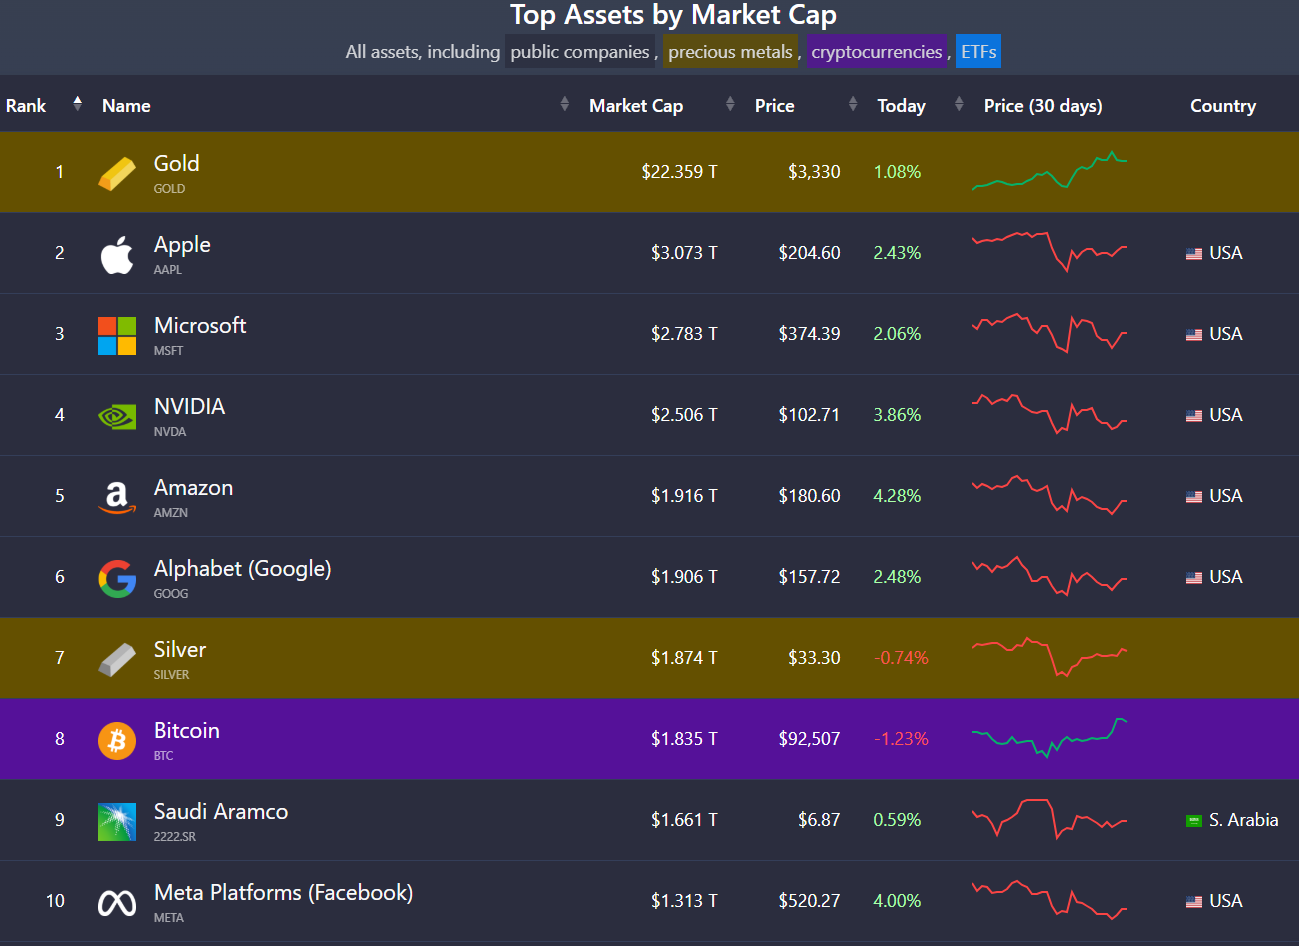Screen dimensions: 1299x946
Task: Click the Saudi Arabia flag icon
Action: pyautogui.click(x=1194, y=821)
